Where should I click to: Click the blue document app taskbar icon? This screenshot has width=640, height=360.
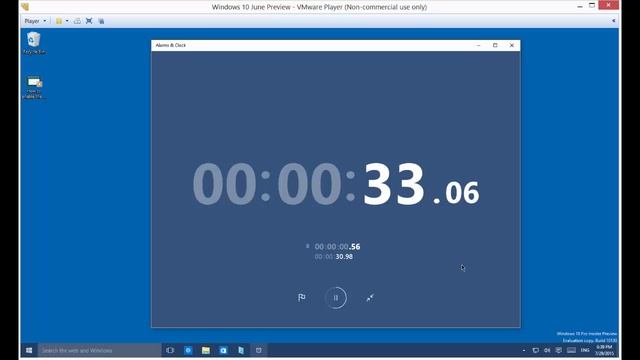point(241,350)
